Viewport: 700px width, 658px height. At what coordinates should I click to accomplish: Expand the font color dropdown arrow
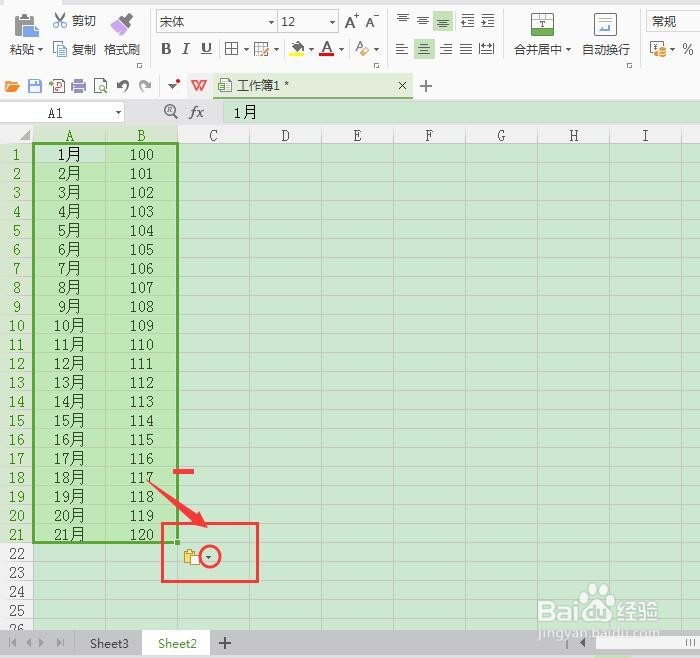[342, 49]
